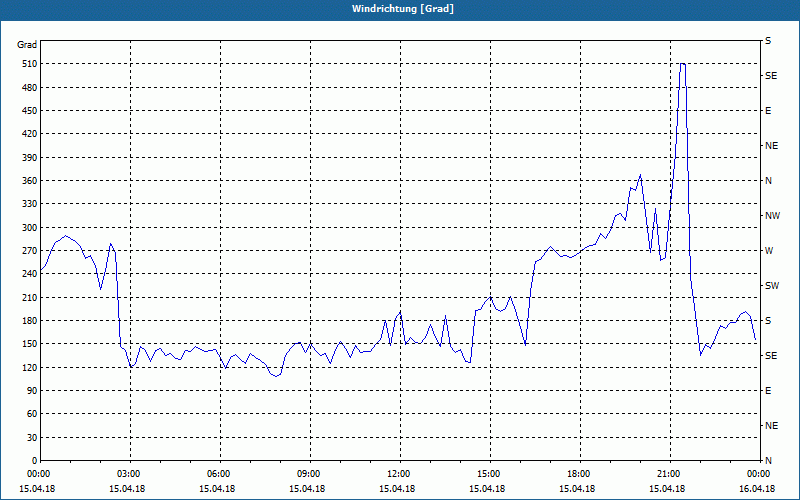Click the 03:00 time label
800x500 pixels.
pos(130,474)
